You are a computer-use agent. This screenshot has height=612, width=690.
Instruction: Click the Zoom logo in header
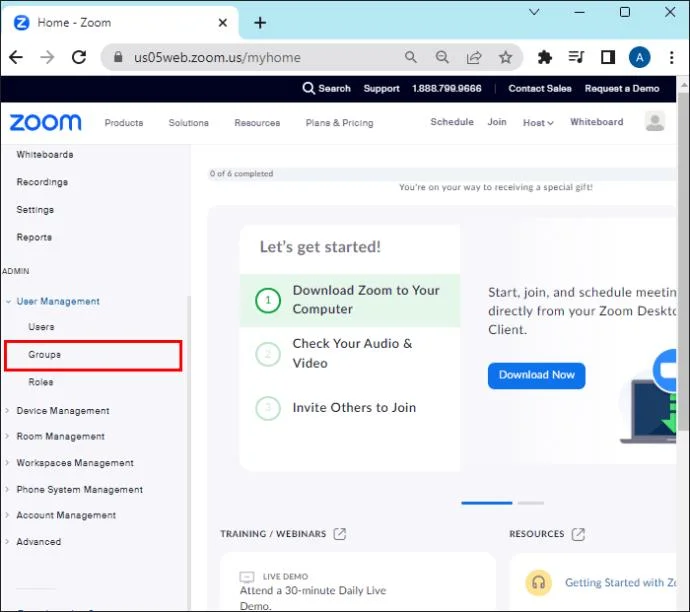point(45,122)
